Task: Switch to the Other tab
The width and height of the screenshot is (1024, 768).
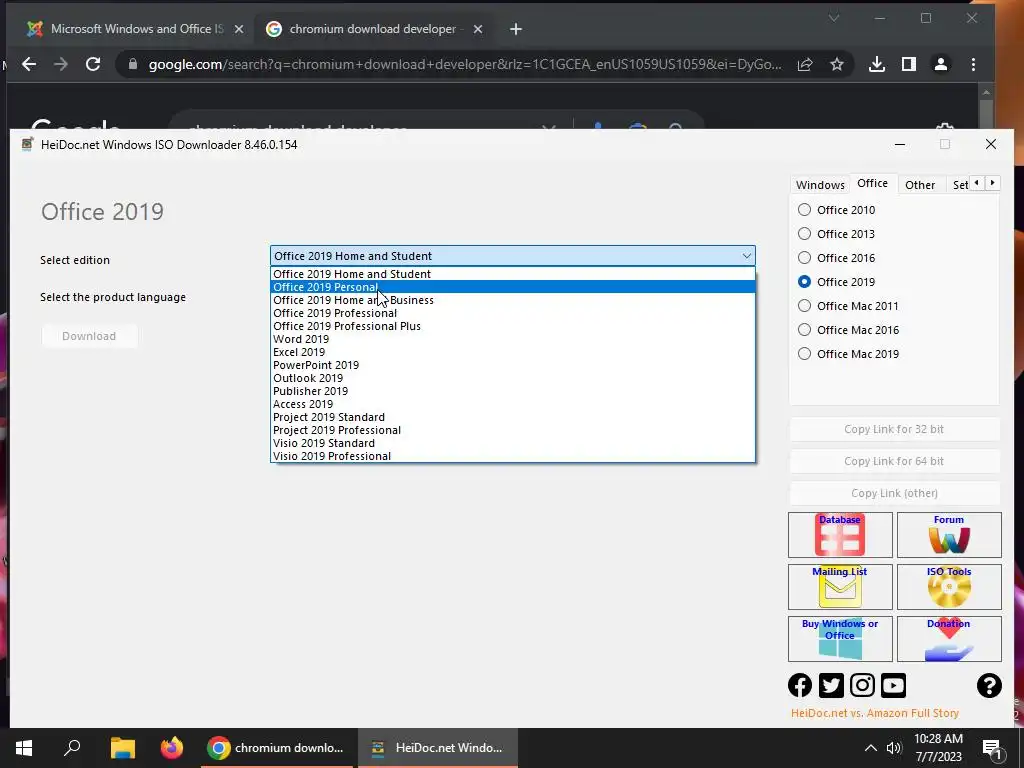Action: tap(920, 185)
